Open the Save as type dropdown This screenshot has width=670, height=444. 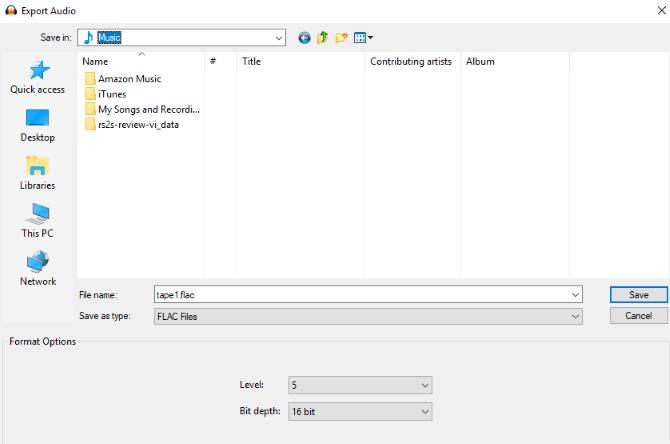coord(575,317)
